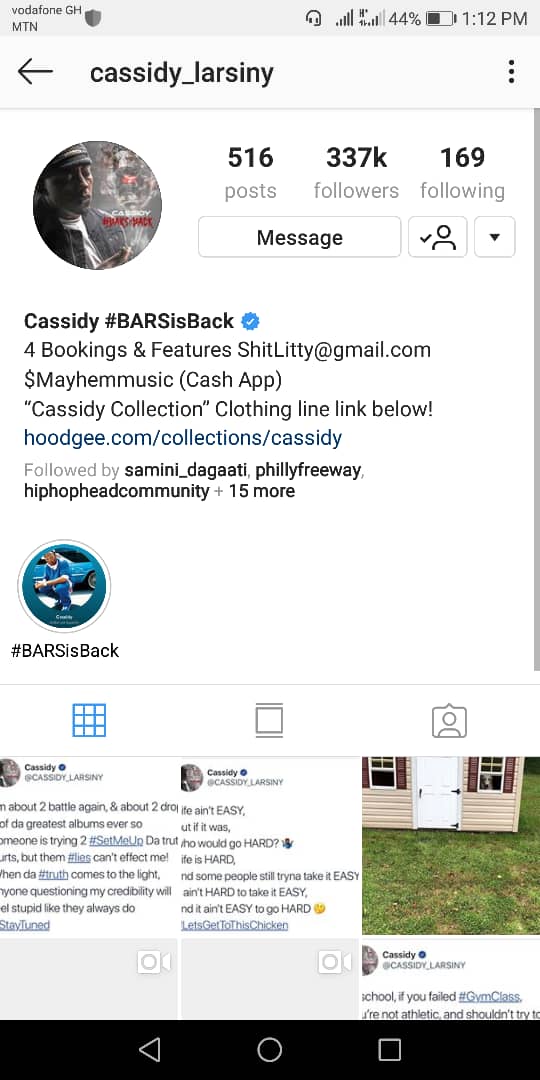This screenshot has height=1080, width=540.
Task: Tap the Android home circle button
Action: click(270, 1050)
